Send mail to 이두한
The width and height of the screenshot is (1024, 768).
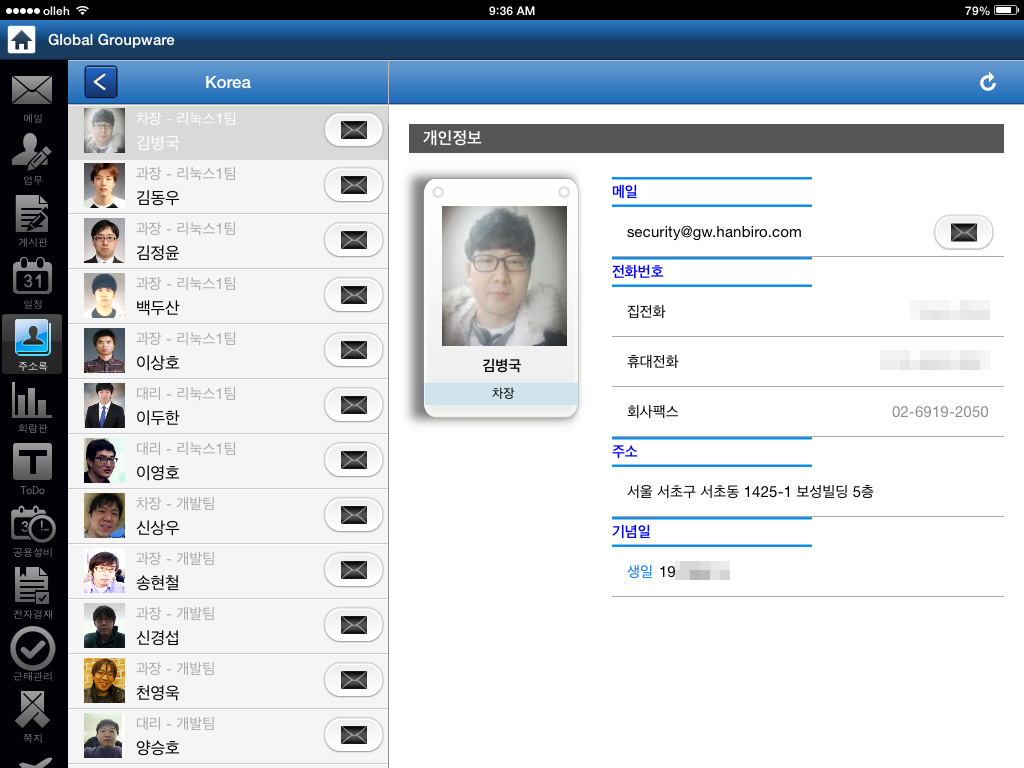(353, 405)
